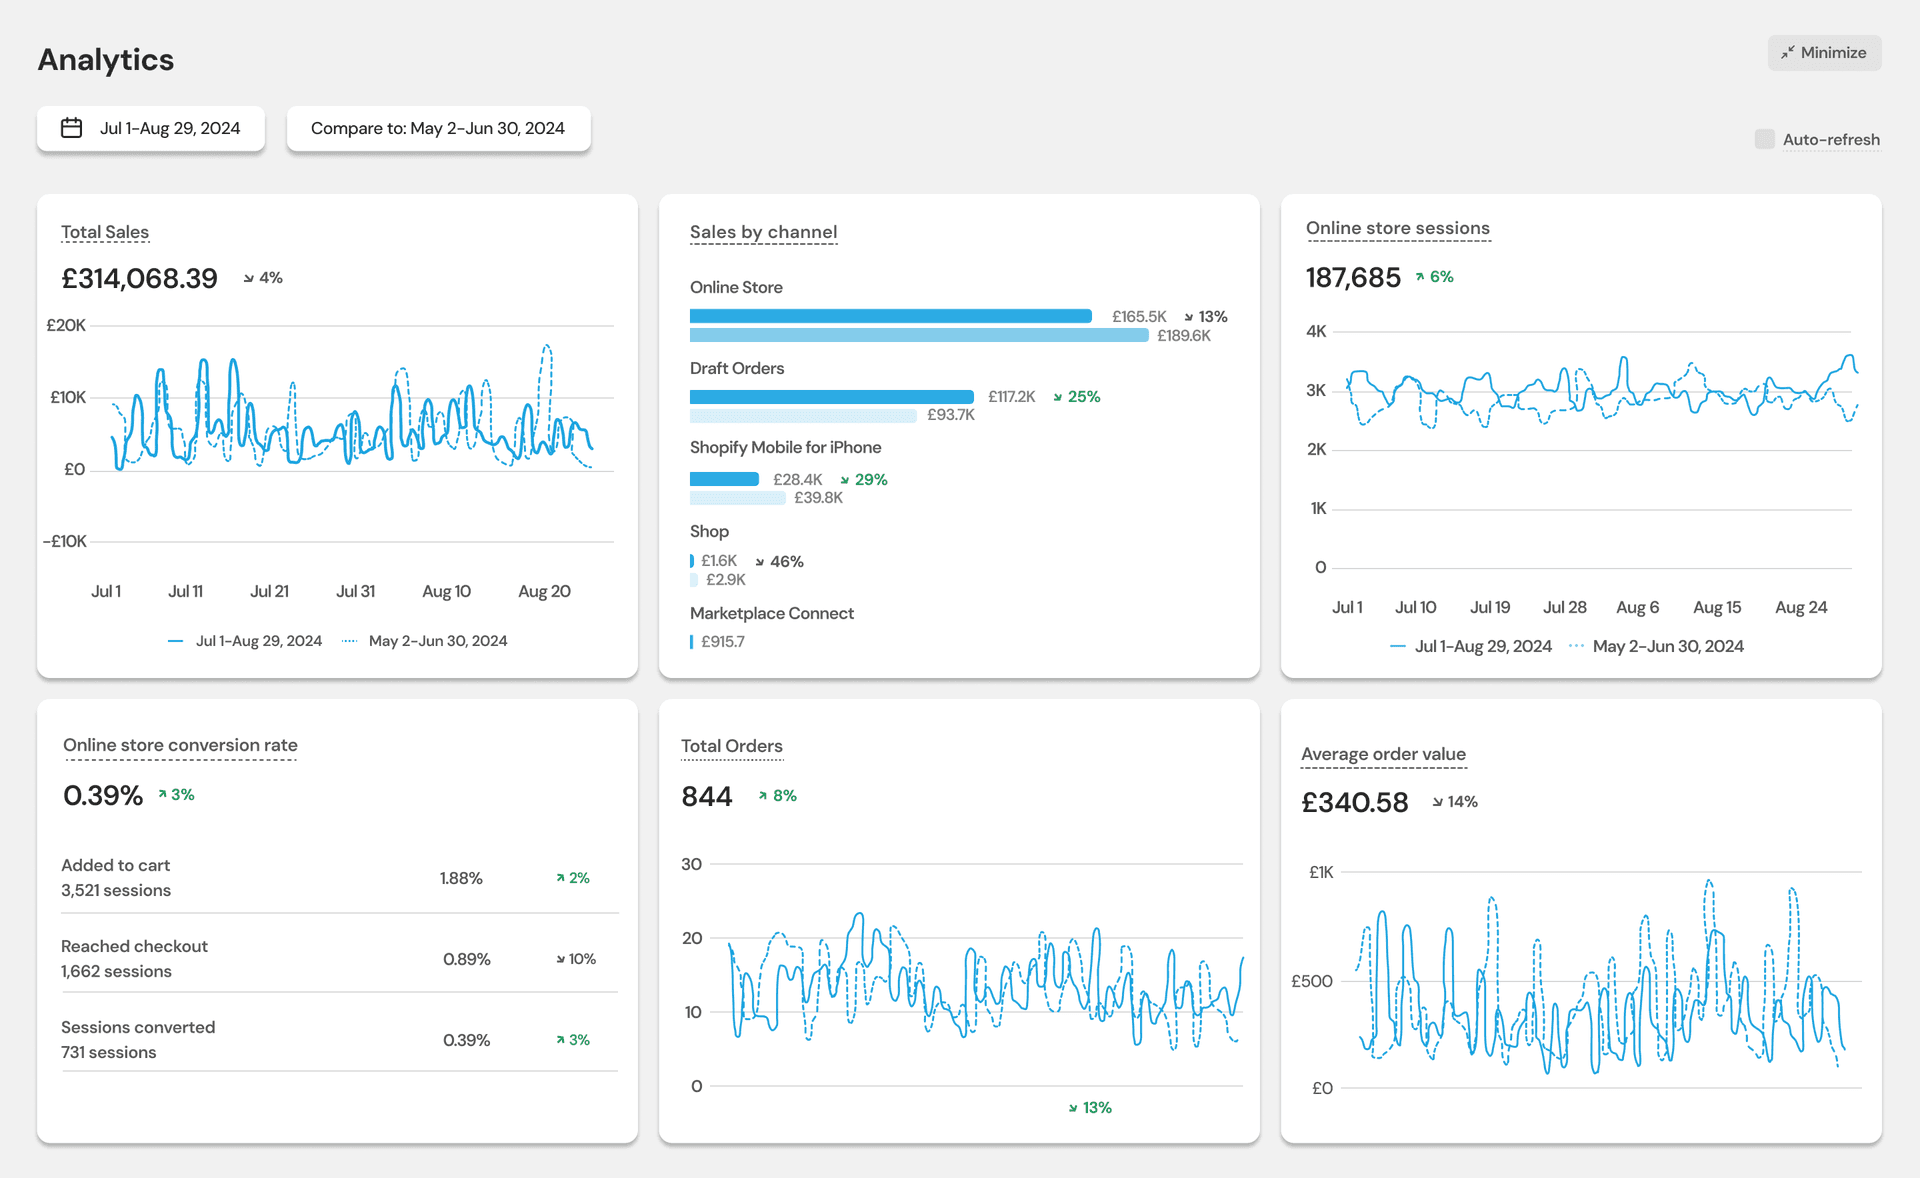Click the 14% decrease on Average order value
The width and height of the screenshot is (1920, 1178).
[x=1455, y=802]
